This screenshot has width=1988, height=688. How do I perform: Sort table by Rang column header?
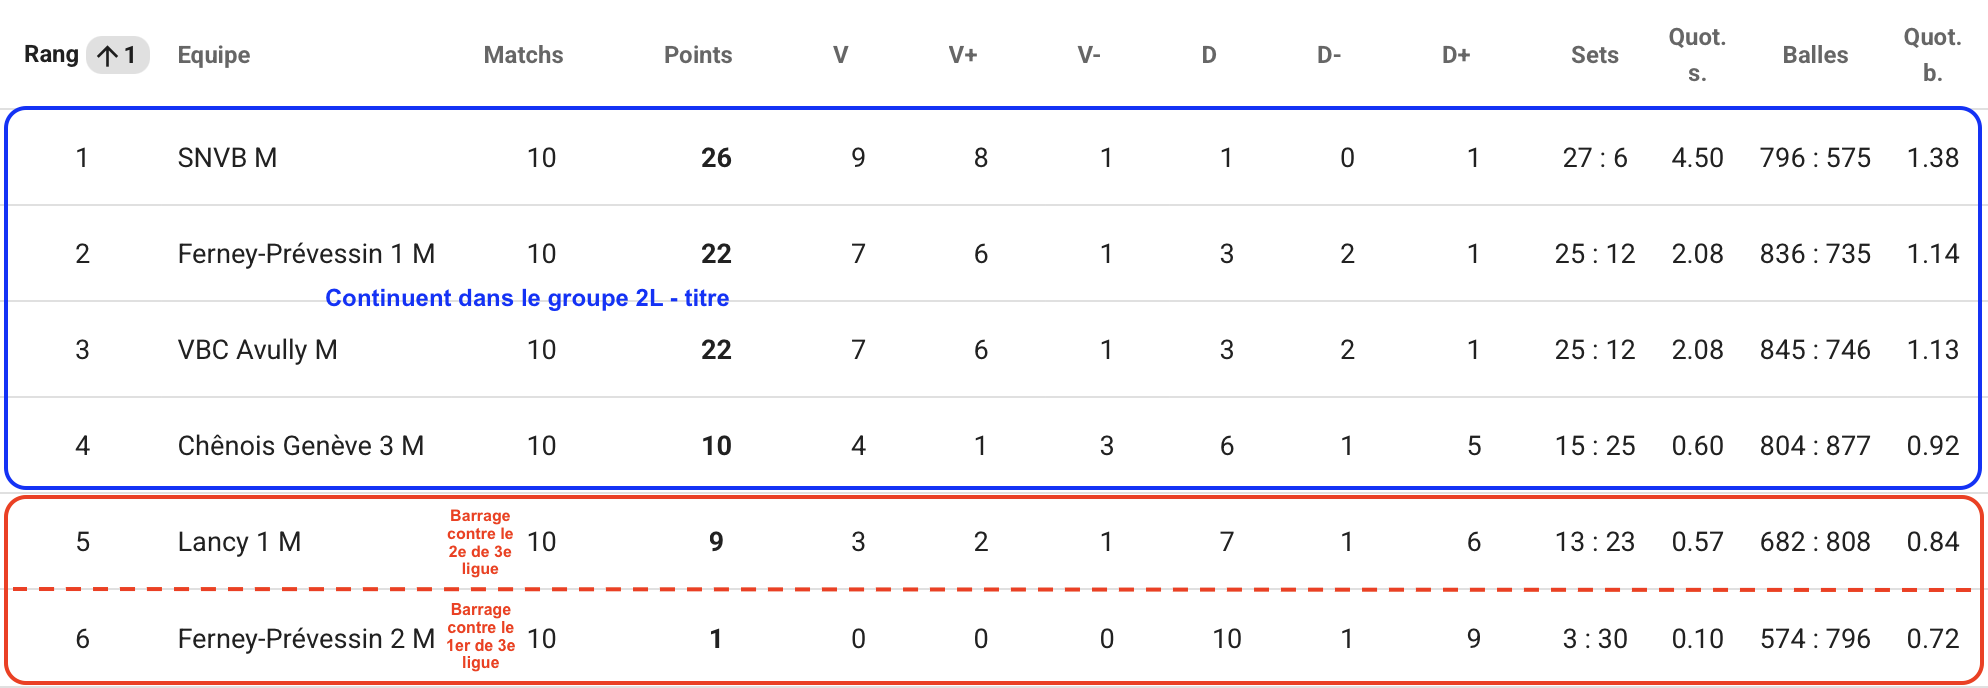coord(51,55)
